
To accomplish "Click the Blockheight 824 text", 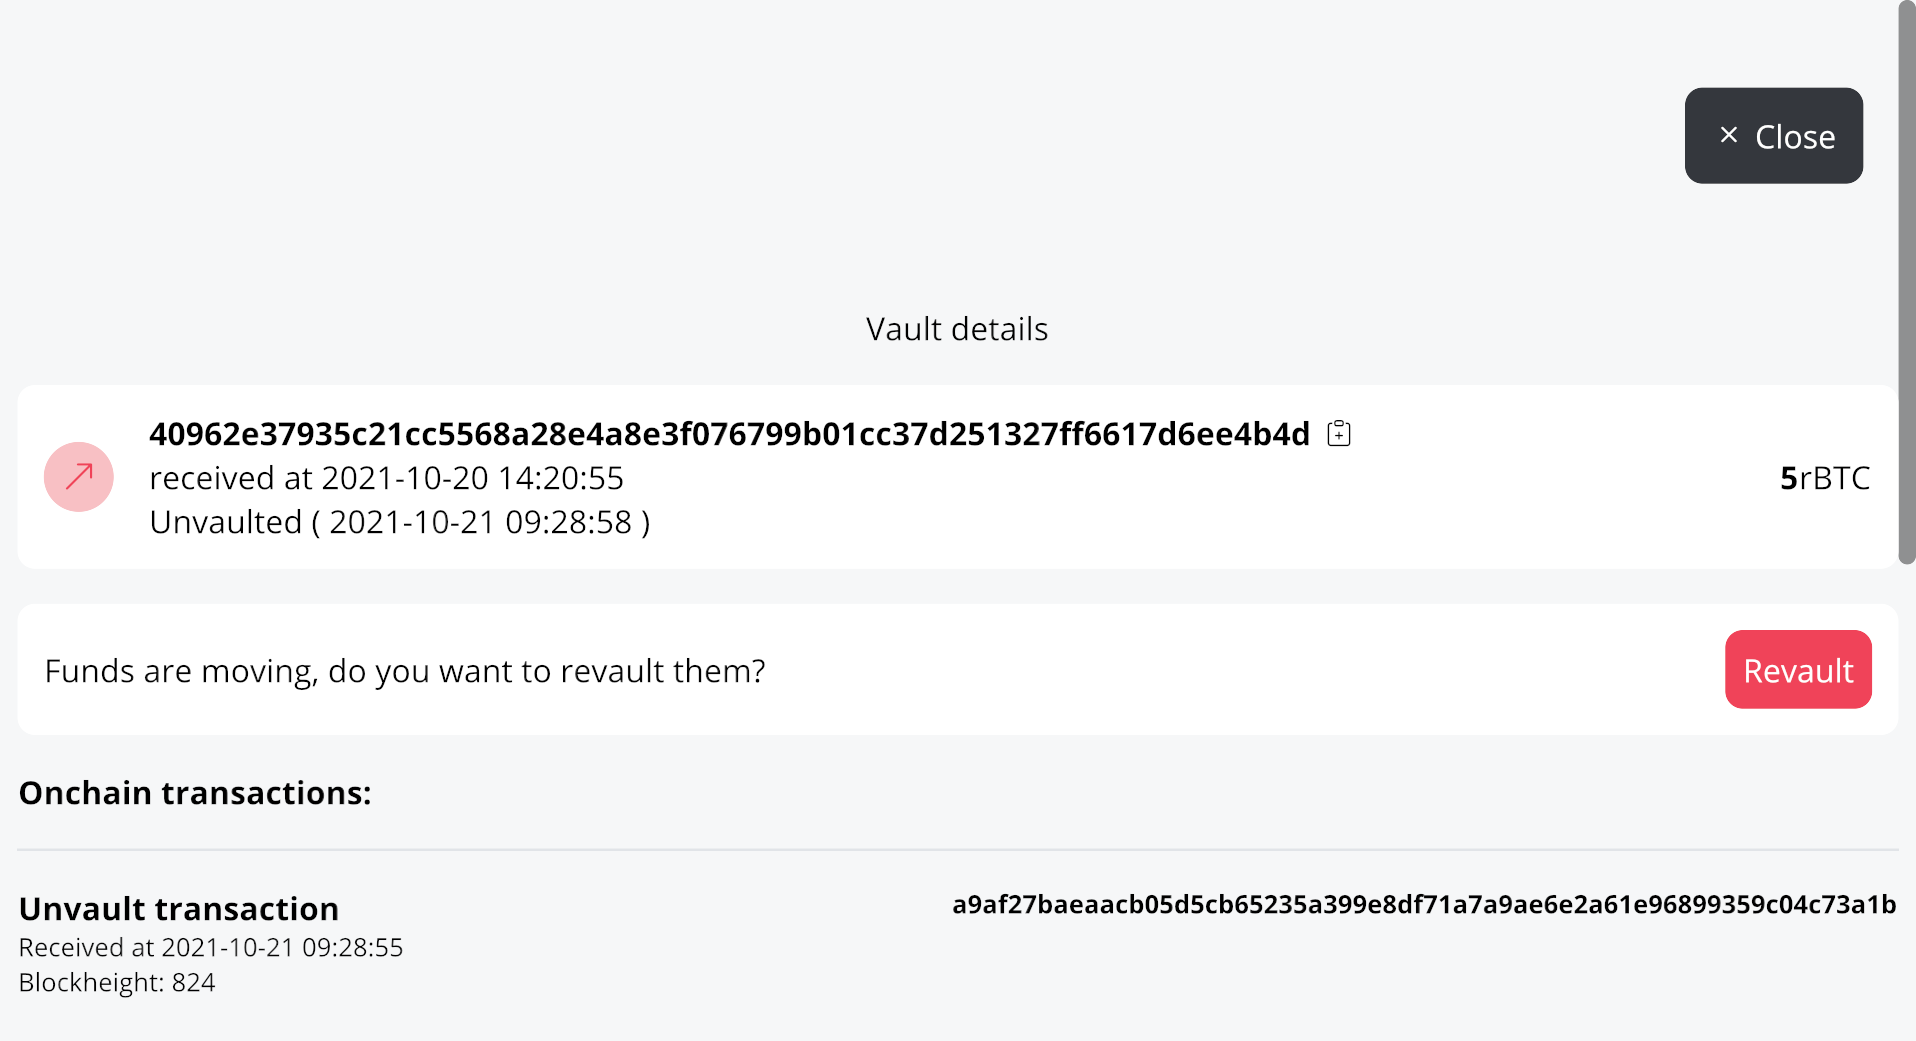I will pos(117,983).
